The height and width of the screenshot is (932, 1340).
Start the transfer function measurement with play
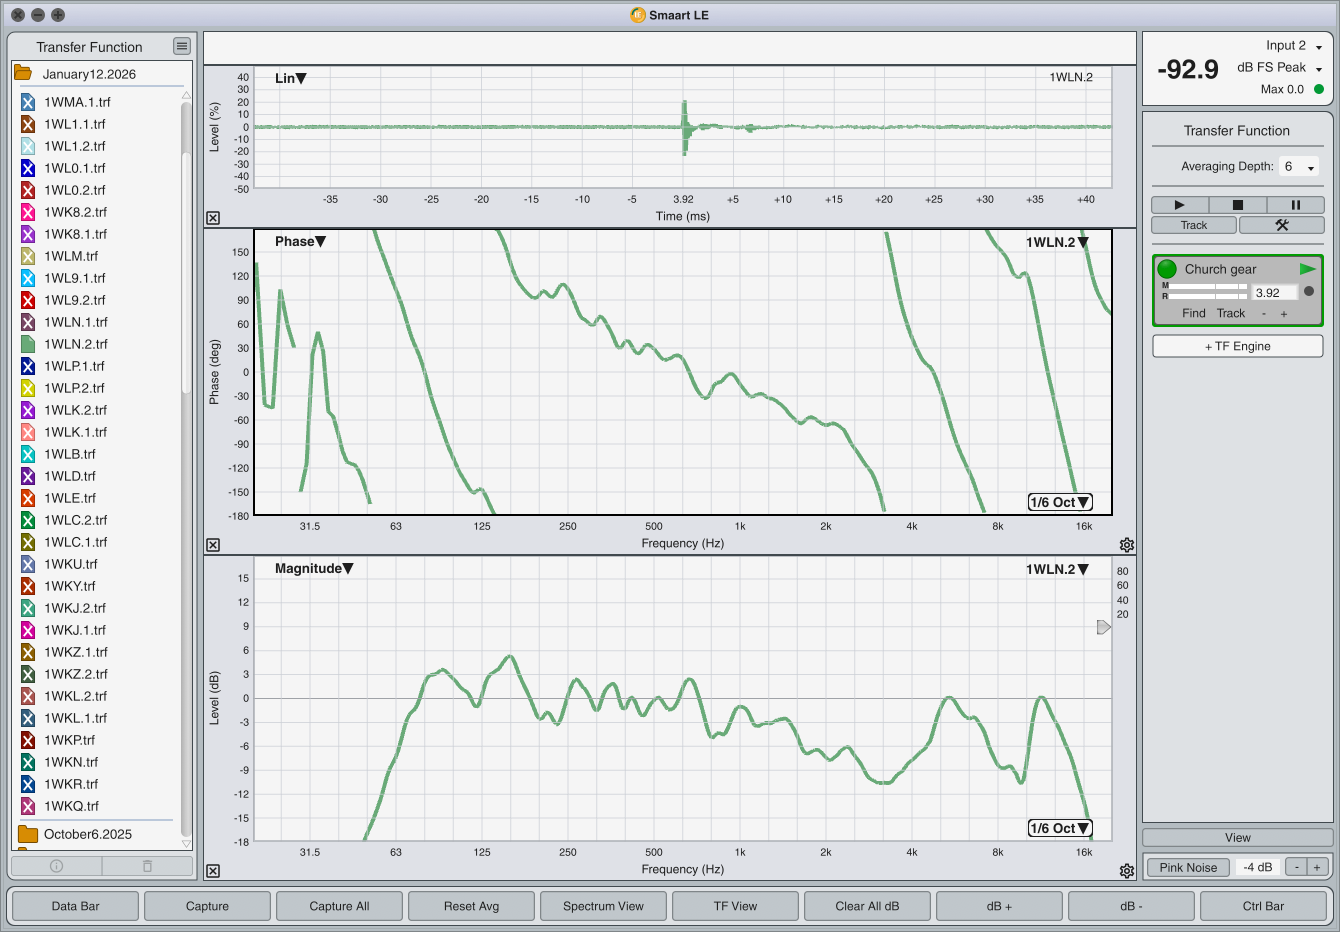pyautogui.click(x=1179, y=205)
